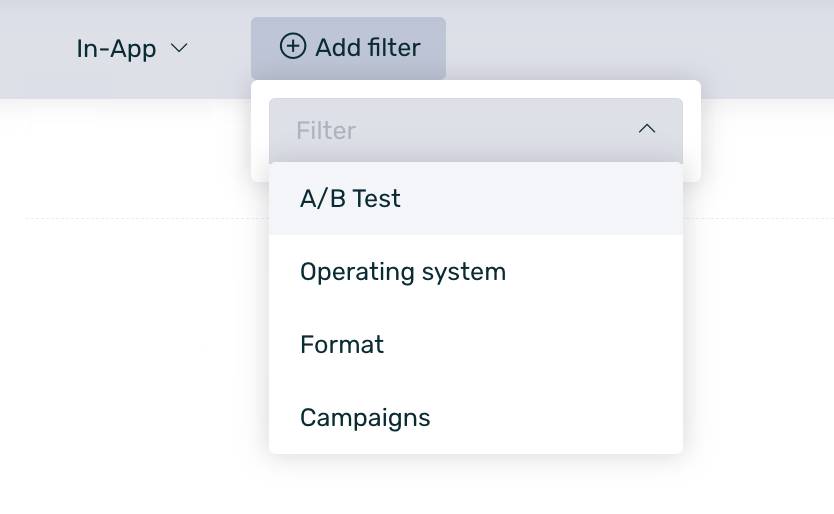
Task: Click the white popup border around Filter box
Action: [692, 130]
